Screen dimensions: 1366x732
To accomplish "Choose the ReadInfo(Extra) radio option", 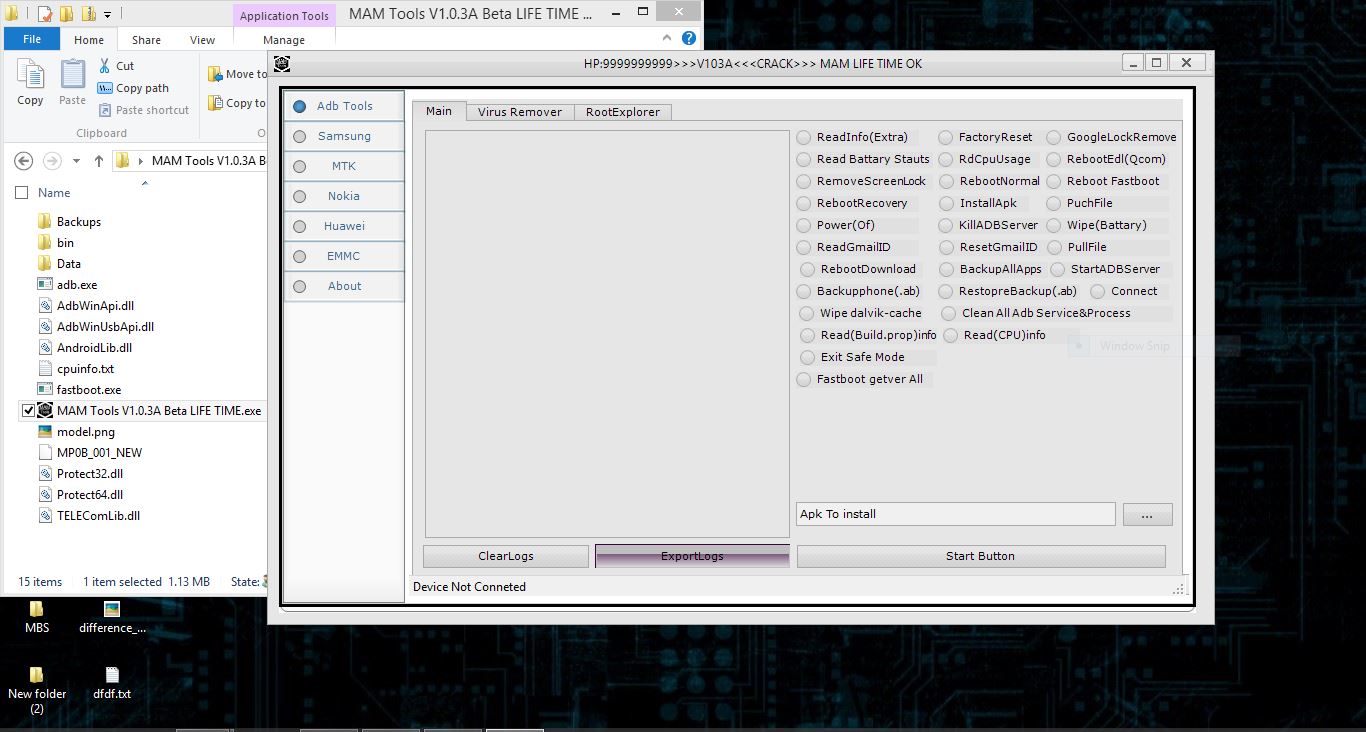I will click(804, 137).
